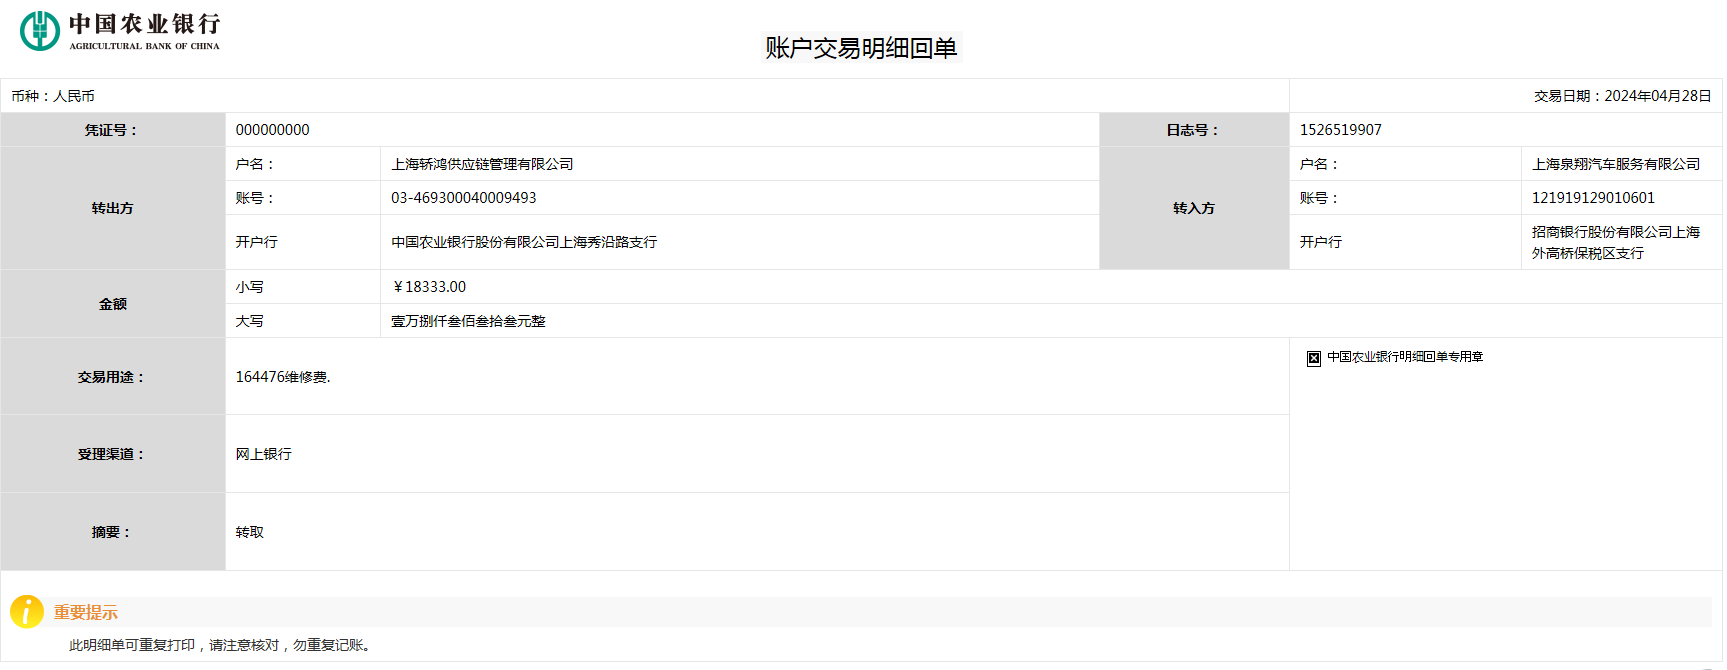Select the voucher number 000000000
Screen dimensions: 1727x670
pos(272,130)
